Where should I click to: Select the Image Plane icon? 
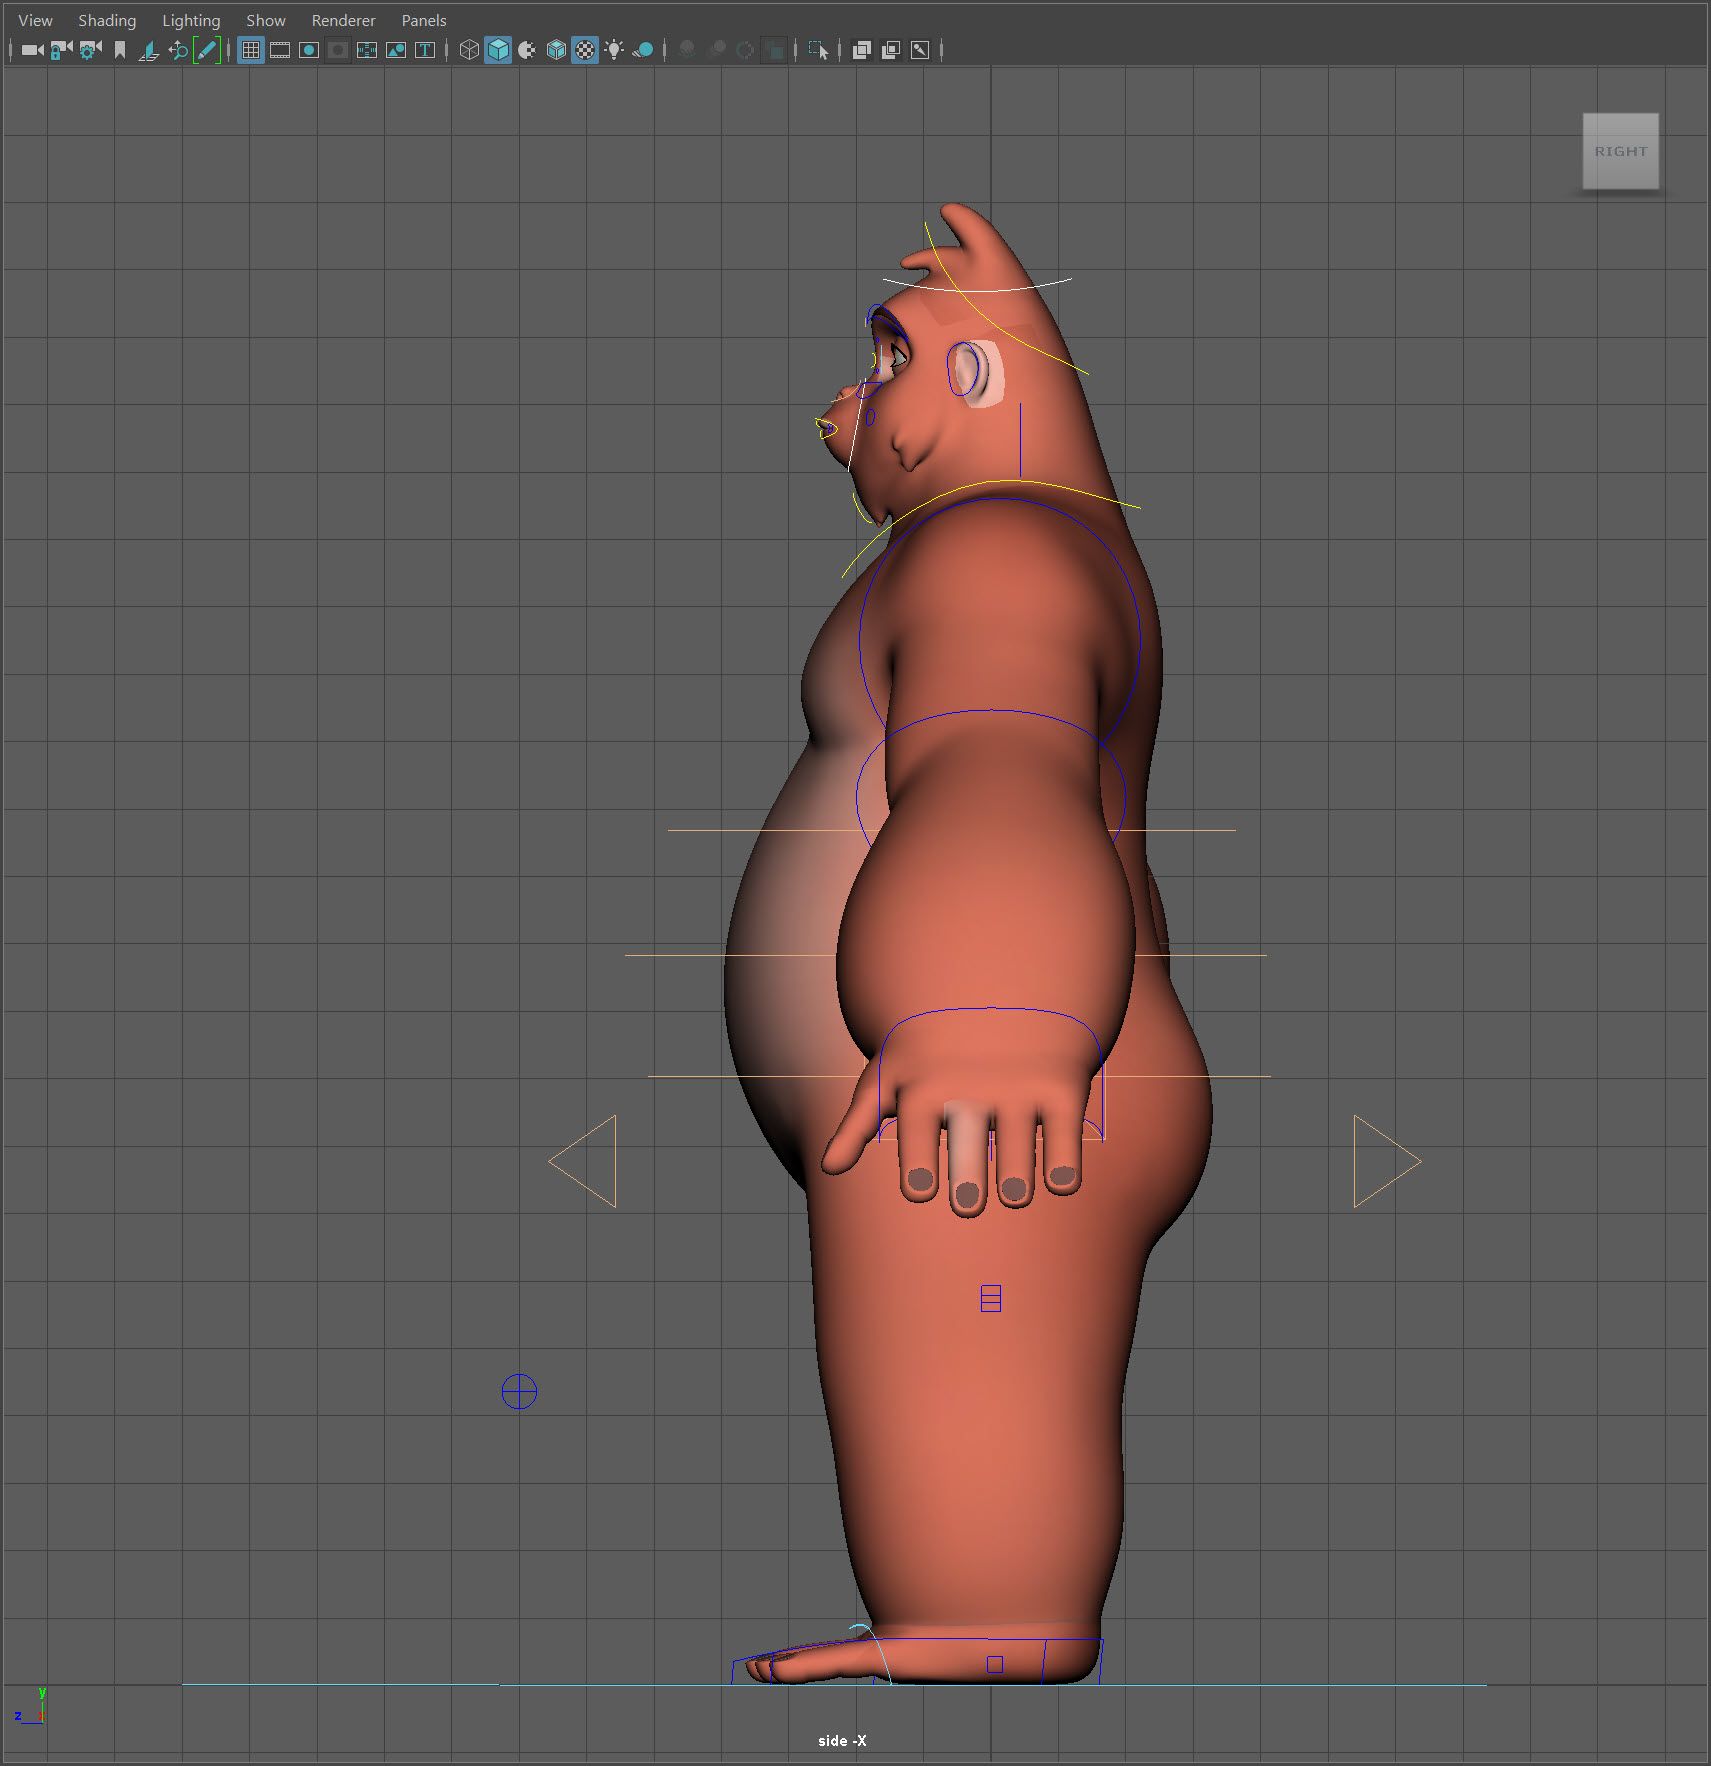point(149,50)
